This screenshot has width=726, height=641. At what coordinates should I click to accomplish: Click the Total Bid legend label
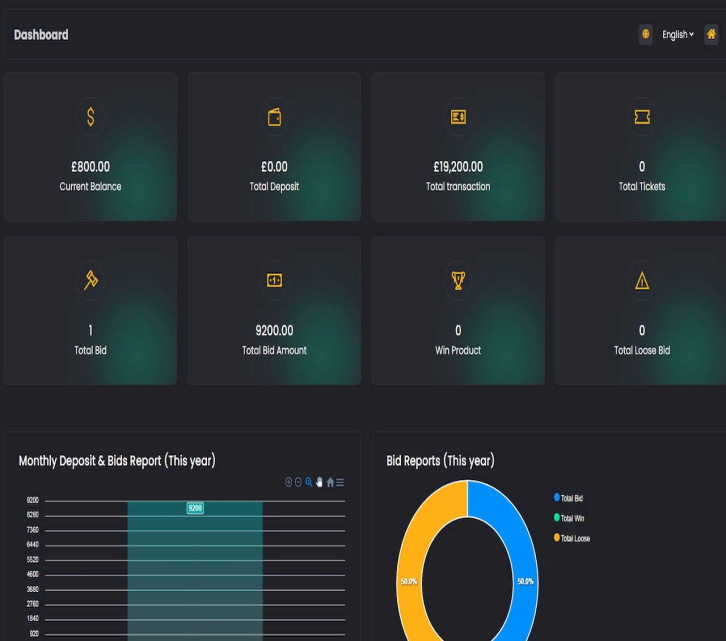coord(572,498)
